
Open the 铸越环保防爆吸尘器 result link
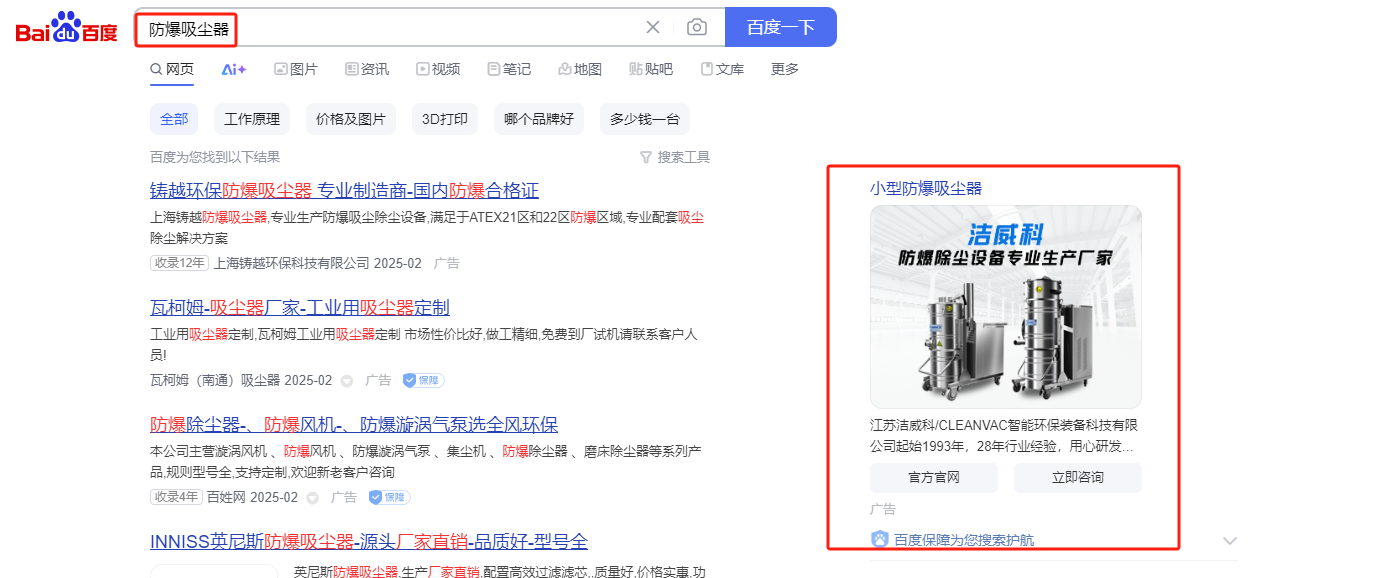coord(344,190)
